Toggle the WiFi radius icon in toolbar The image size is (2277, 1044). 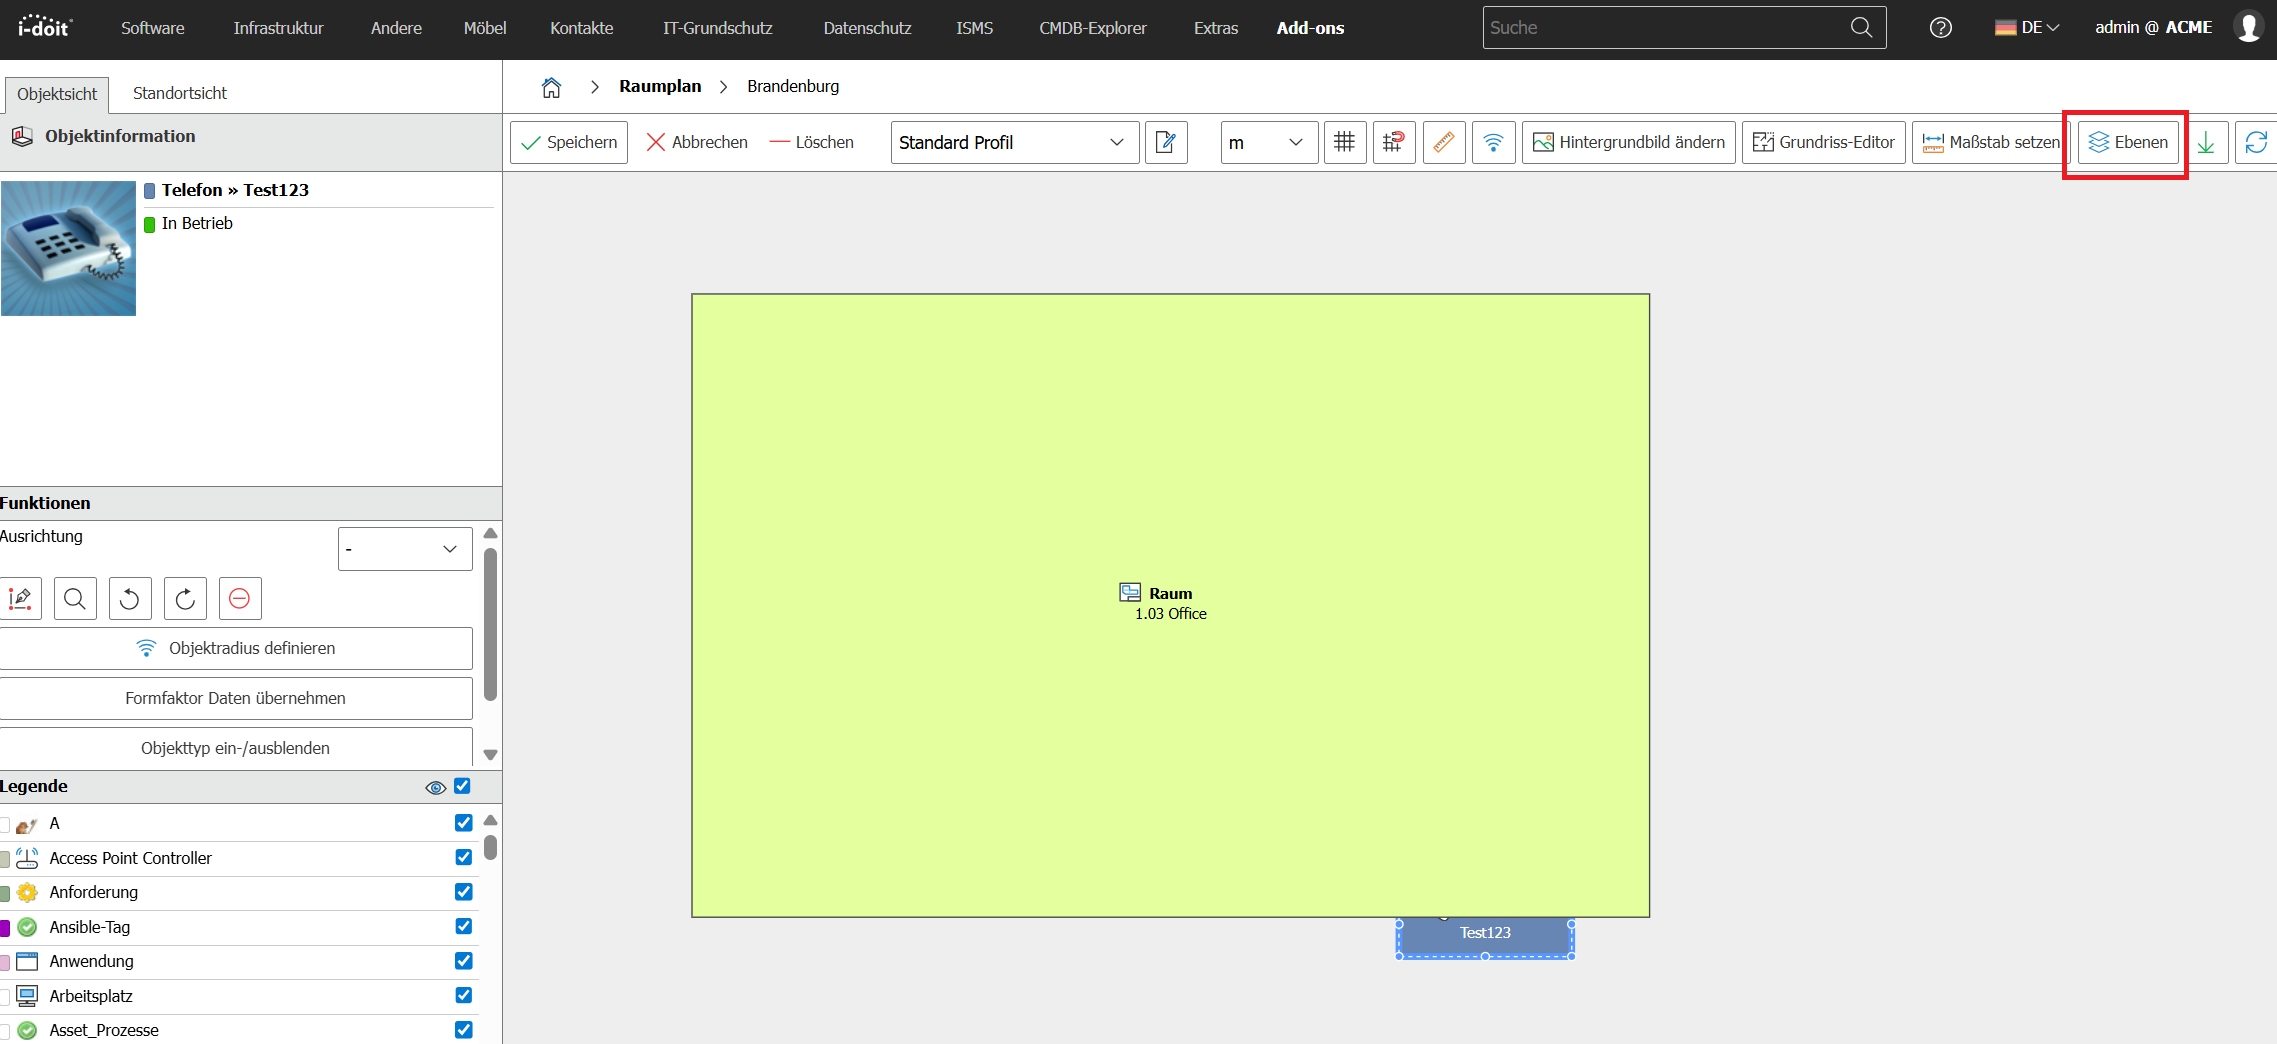point(1493,142)
